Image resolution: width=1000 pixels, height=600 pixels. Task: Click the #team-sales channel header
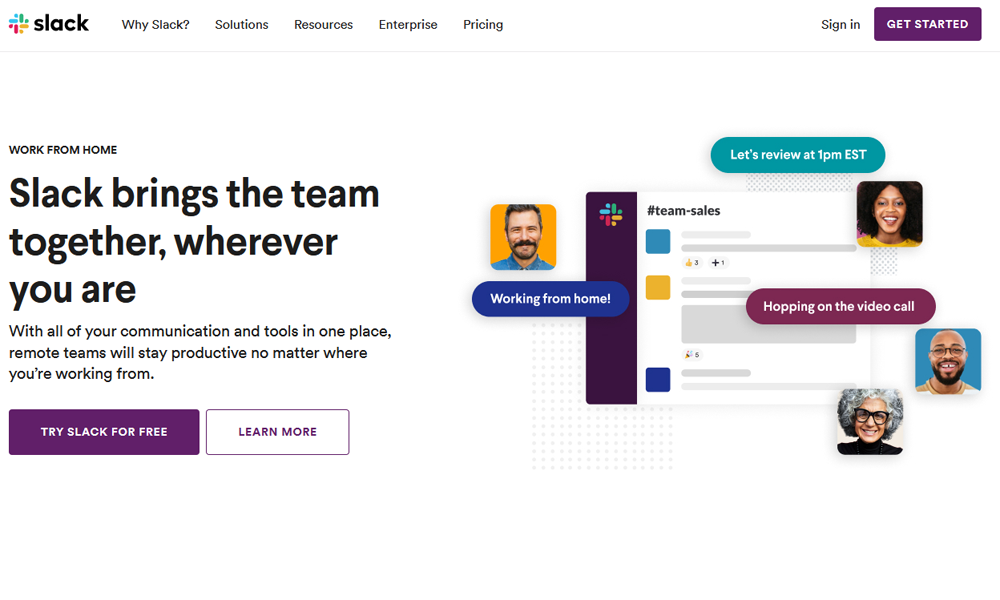(x=683, y=211)
